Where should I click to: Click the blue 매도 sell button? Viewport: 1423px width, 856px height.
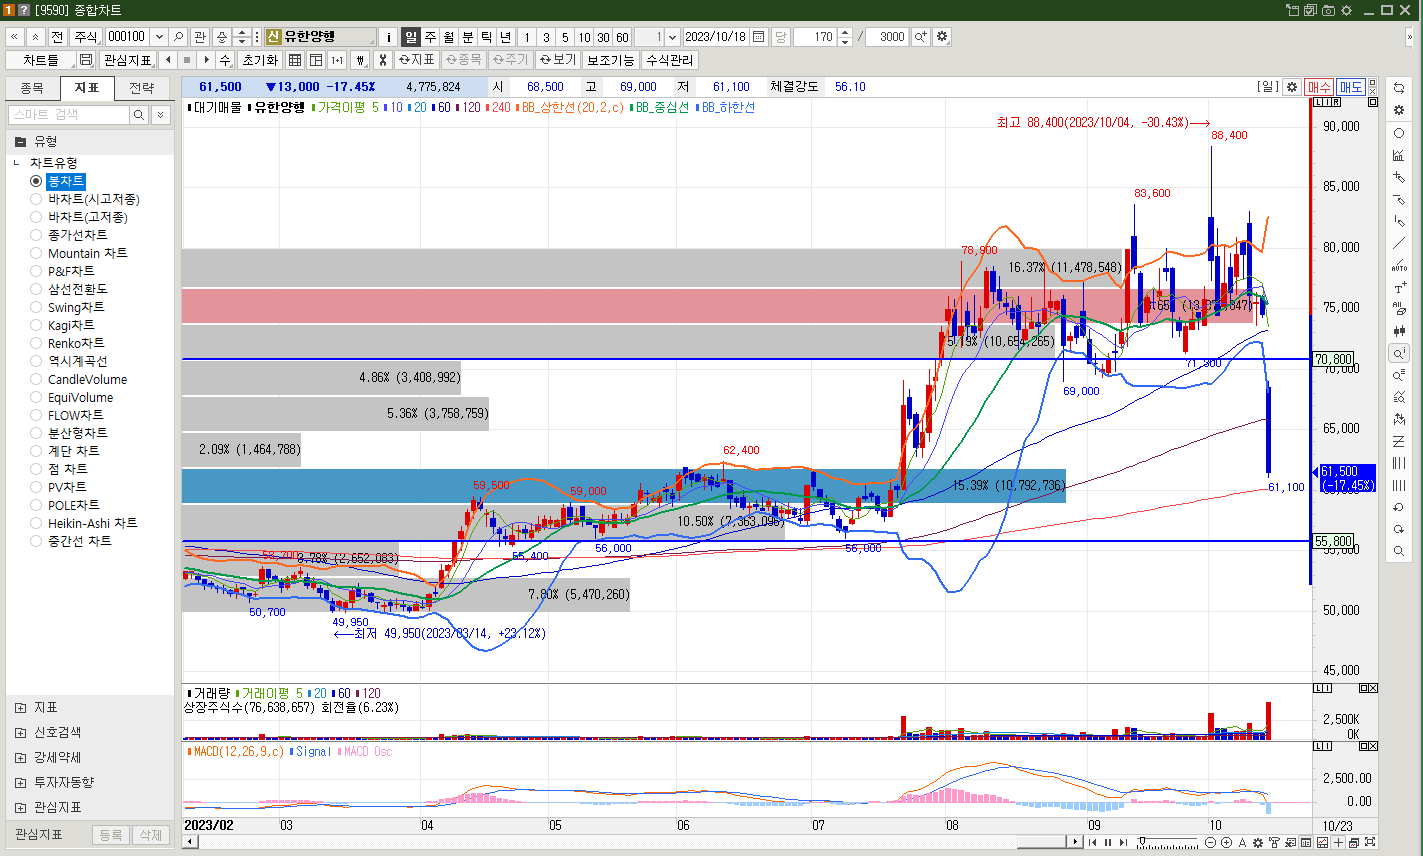pos(1351,87)
